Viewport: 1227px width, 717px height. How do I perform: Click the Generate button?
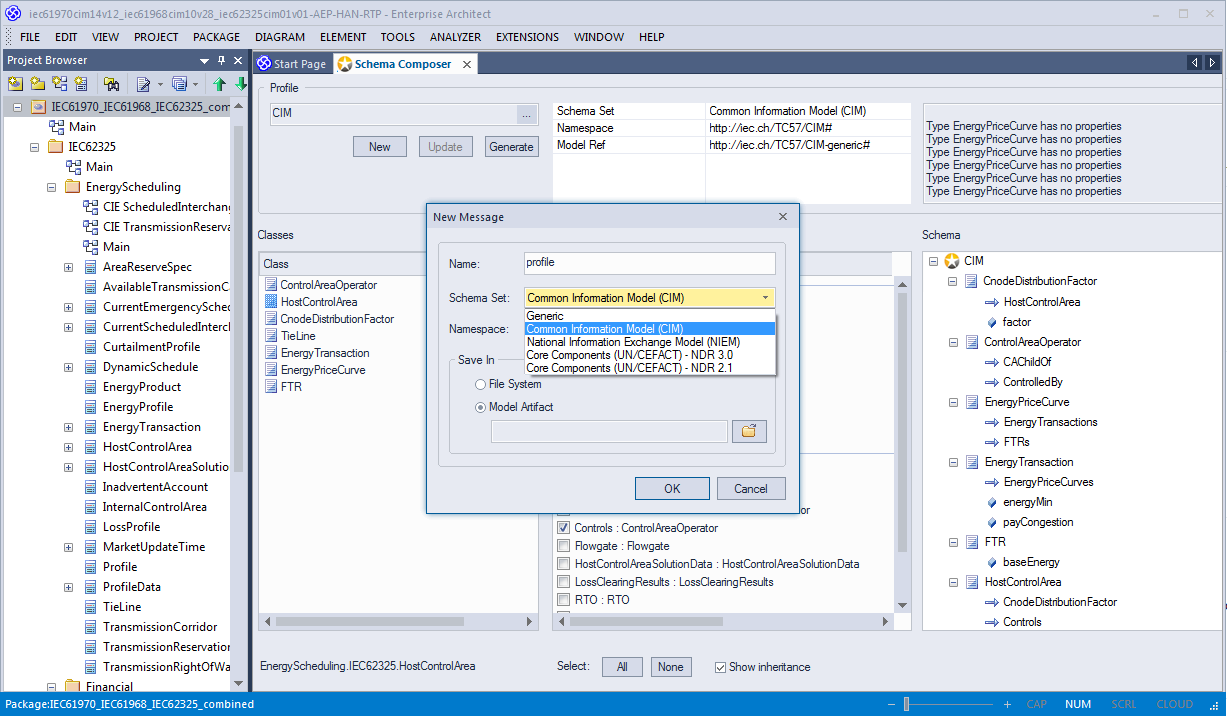[x=512, y=147]
